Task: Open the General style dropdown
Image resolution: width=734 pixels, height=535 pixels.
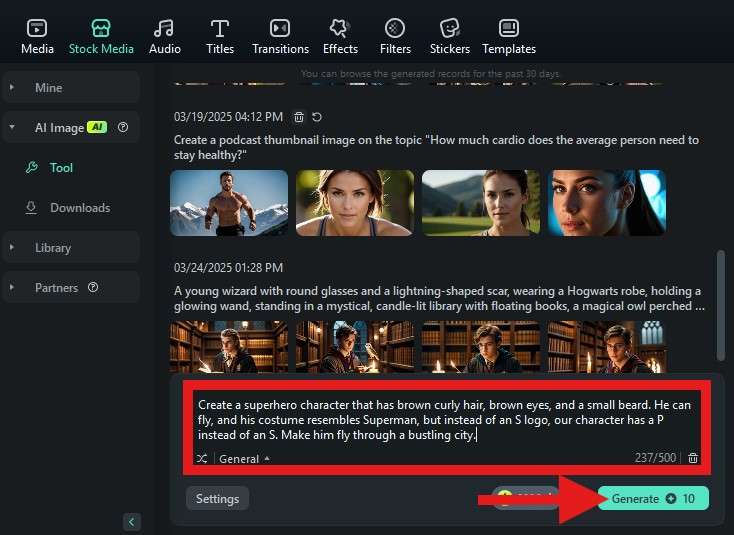Action: click(x=244, y=459)
